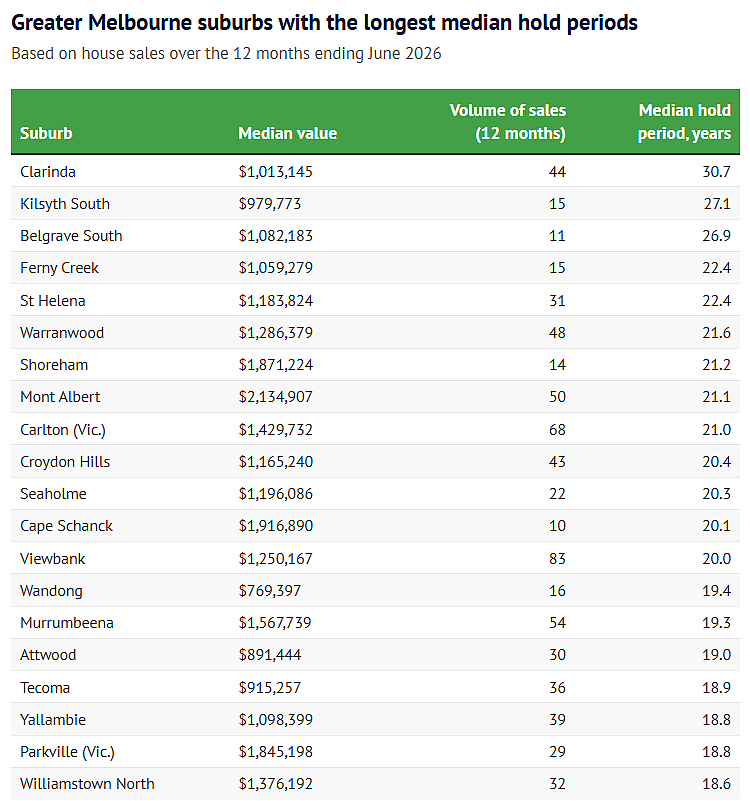Click the Suburb column header
The height and width of the screenshot is (801, 750).
click(46, 133)
